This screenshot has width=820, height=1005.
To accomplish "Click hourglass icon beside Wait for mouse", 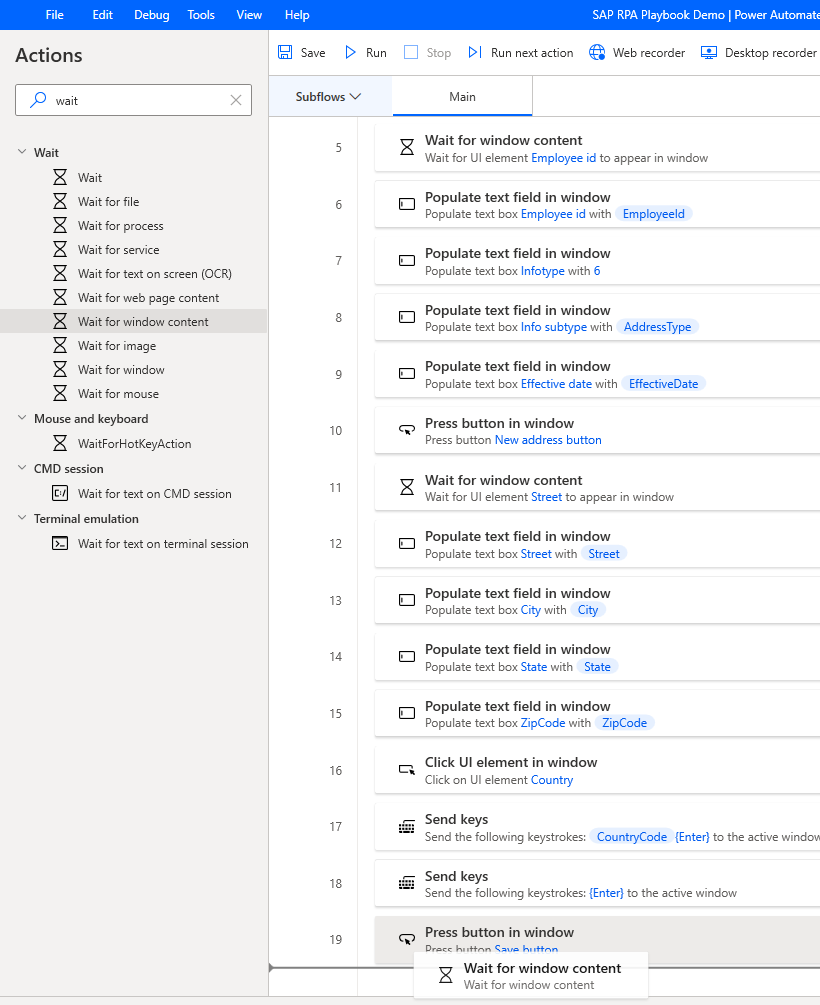I will tap(60, 394).
